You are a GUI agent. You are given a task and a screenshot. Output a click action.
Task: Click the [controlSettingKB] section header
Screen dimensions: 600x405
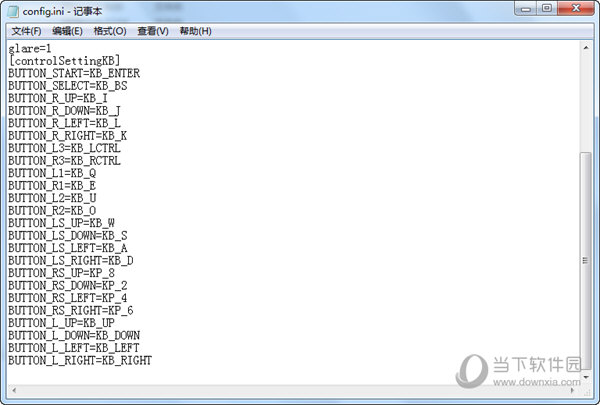click(x=64, y=60)
